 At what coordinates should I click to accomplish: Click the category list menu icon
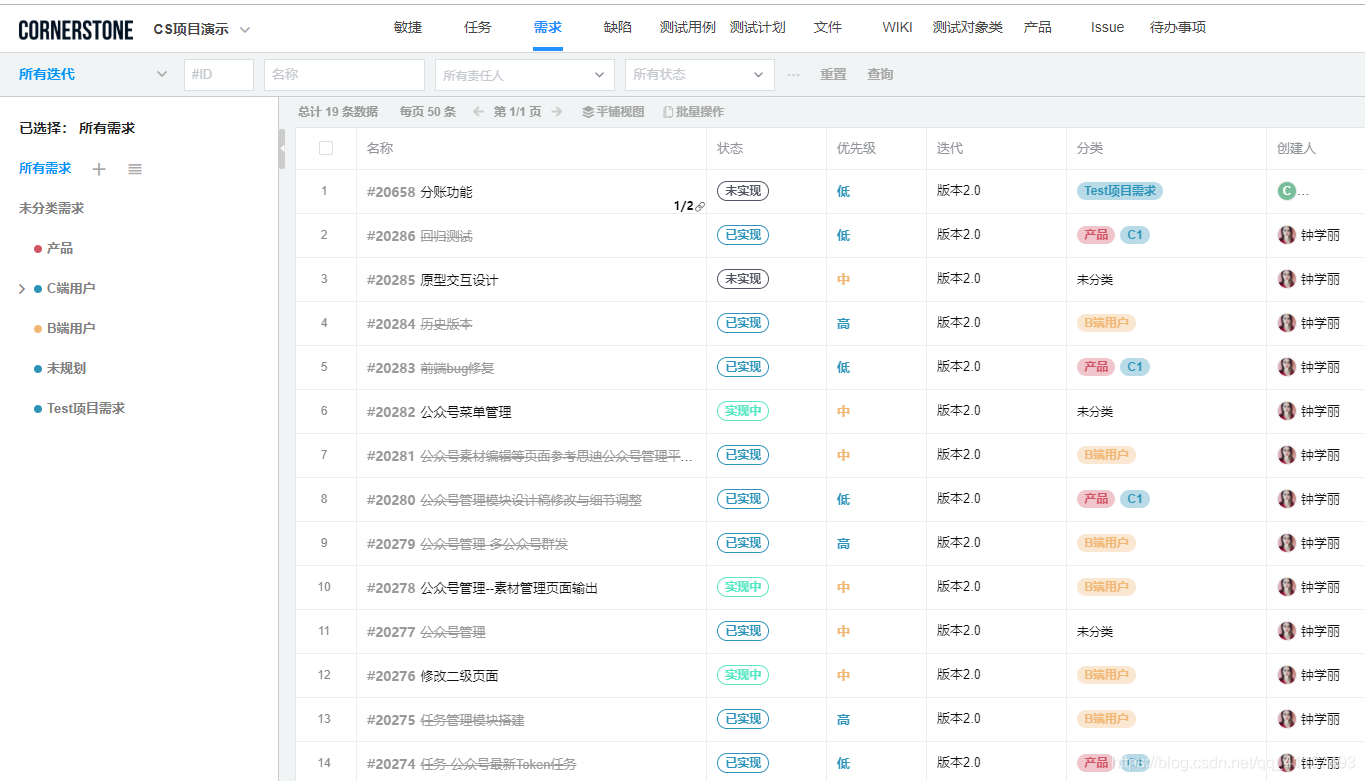point(135,169)
